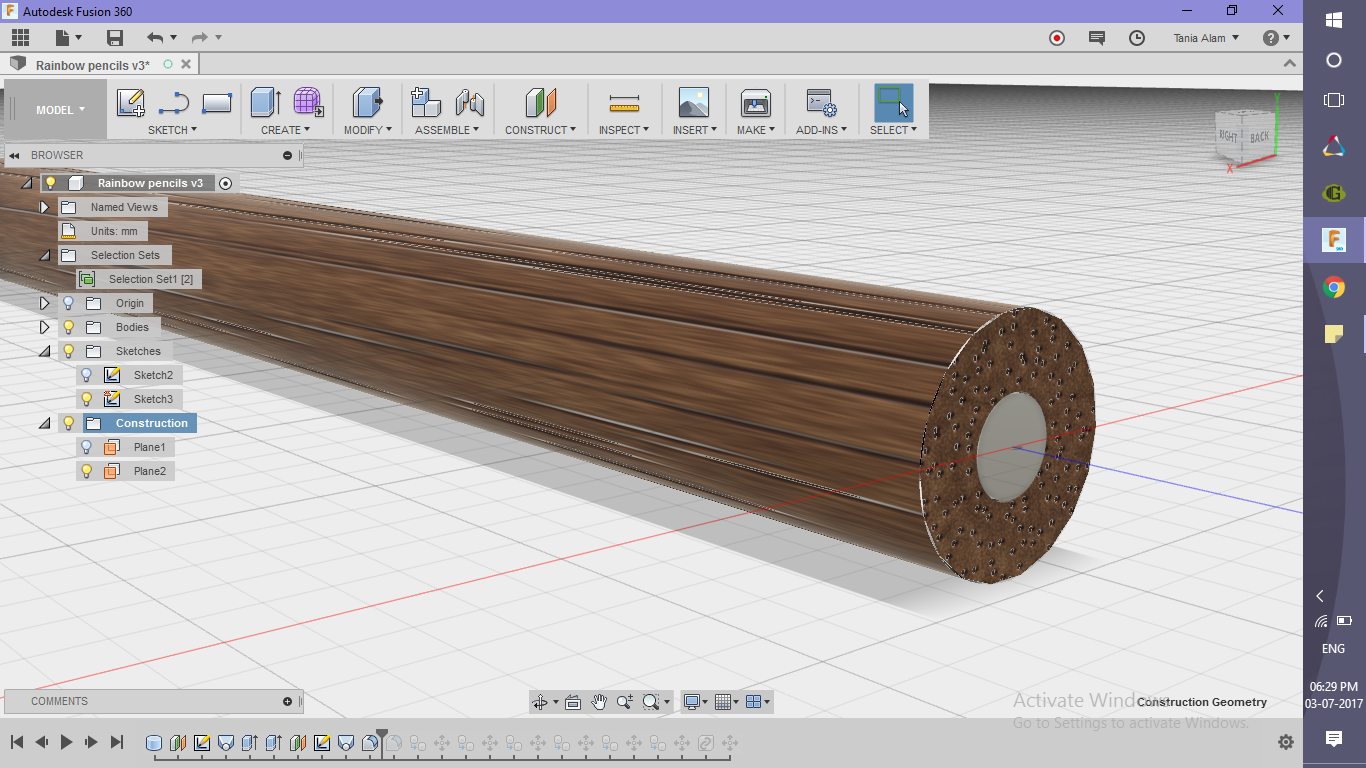Collapse the Sketches folder
This screenshot has height=768, width=1366.
pyautogui.click(x=44, y=351)
